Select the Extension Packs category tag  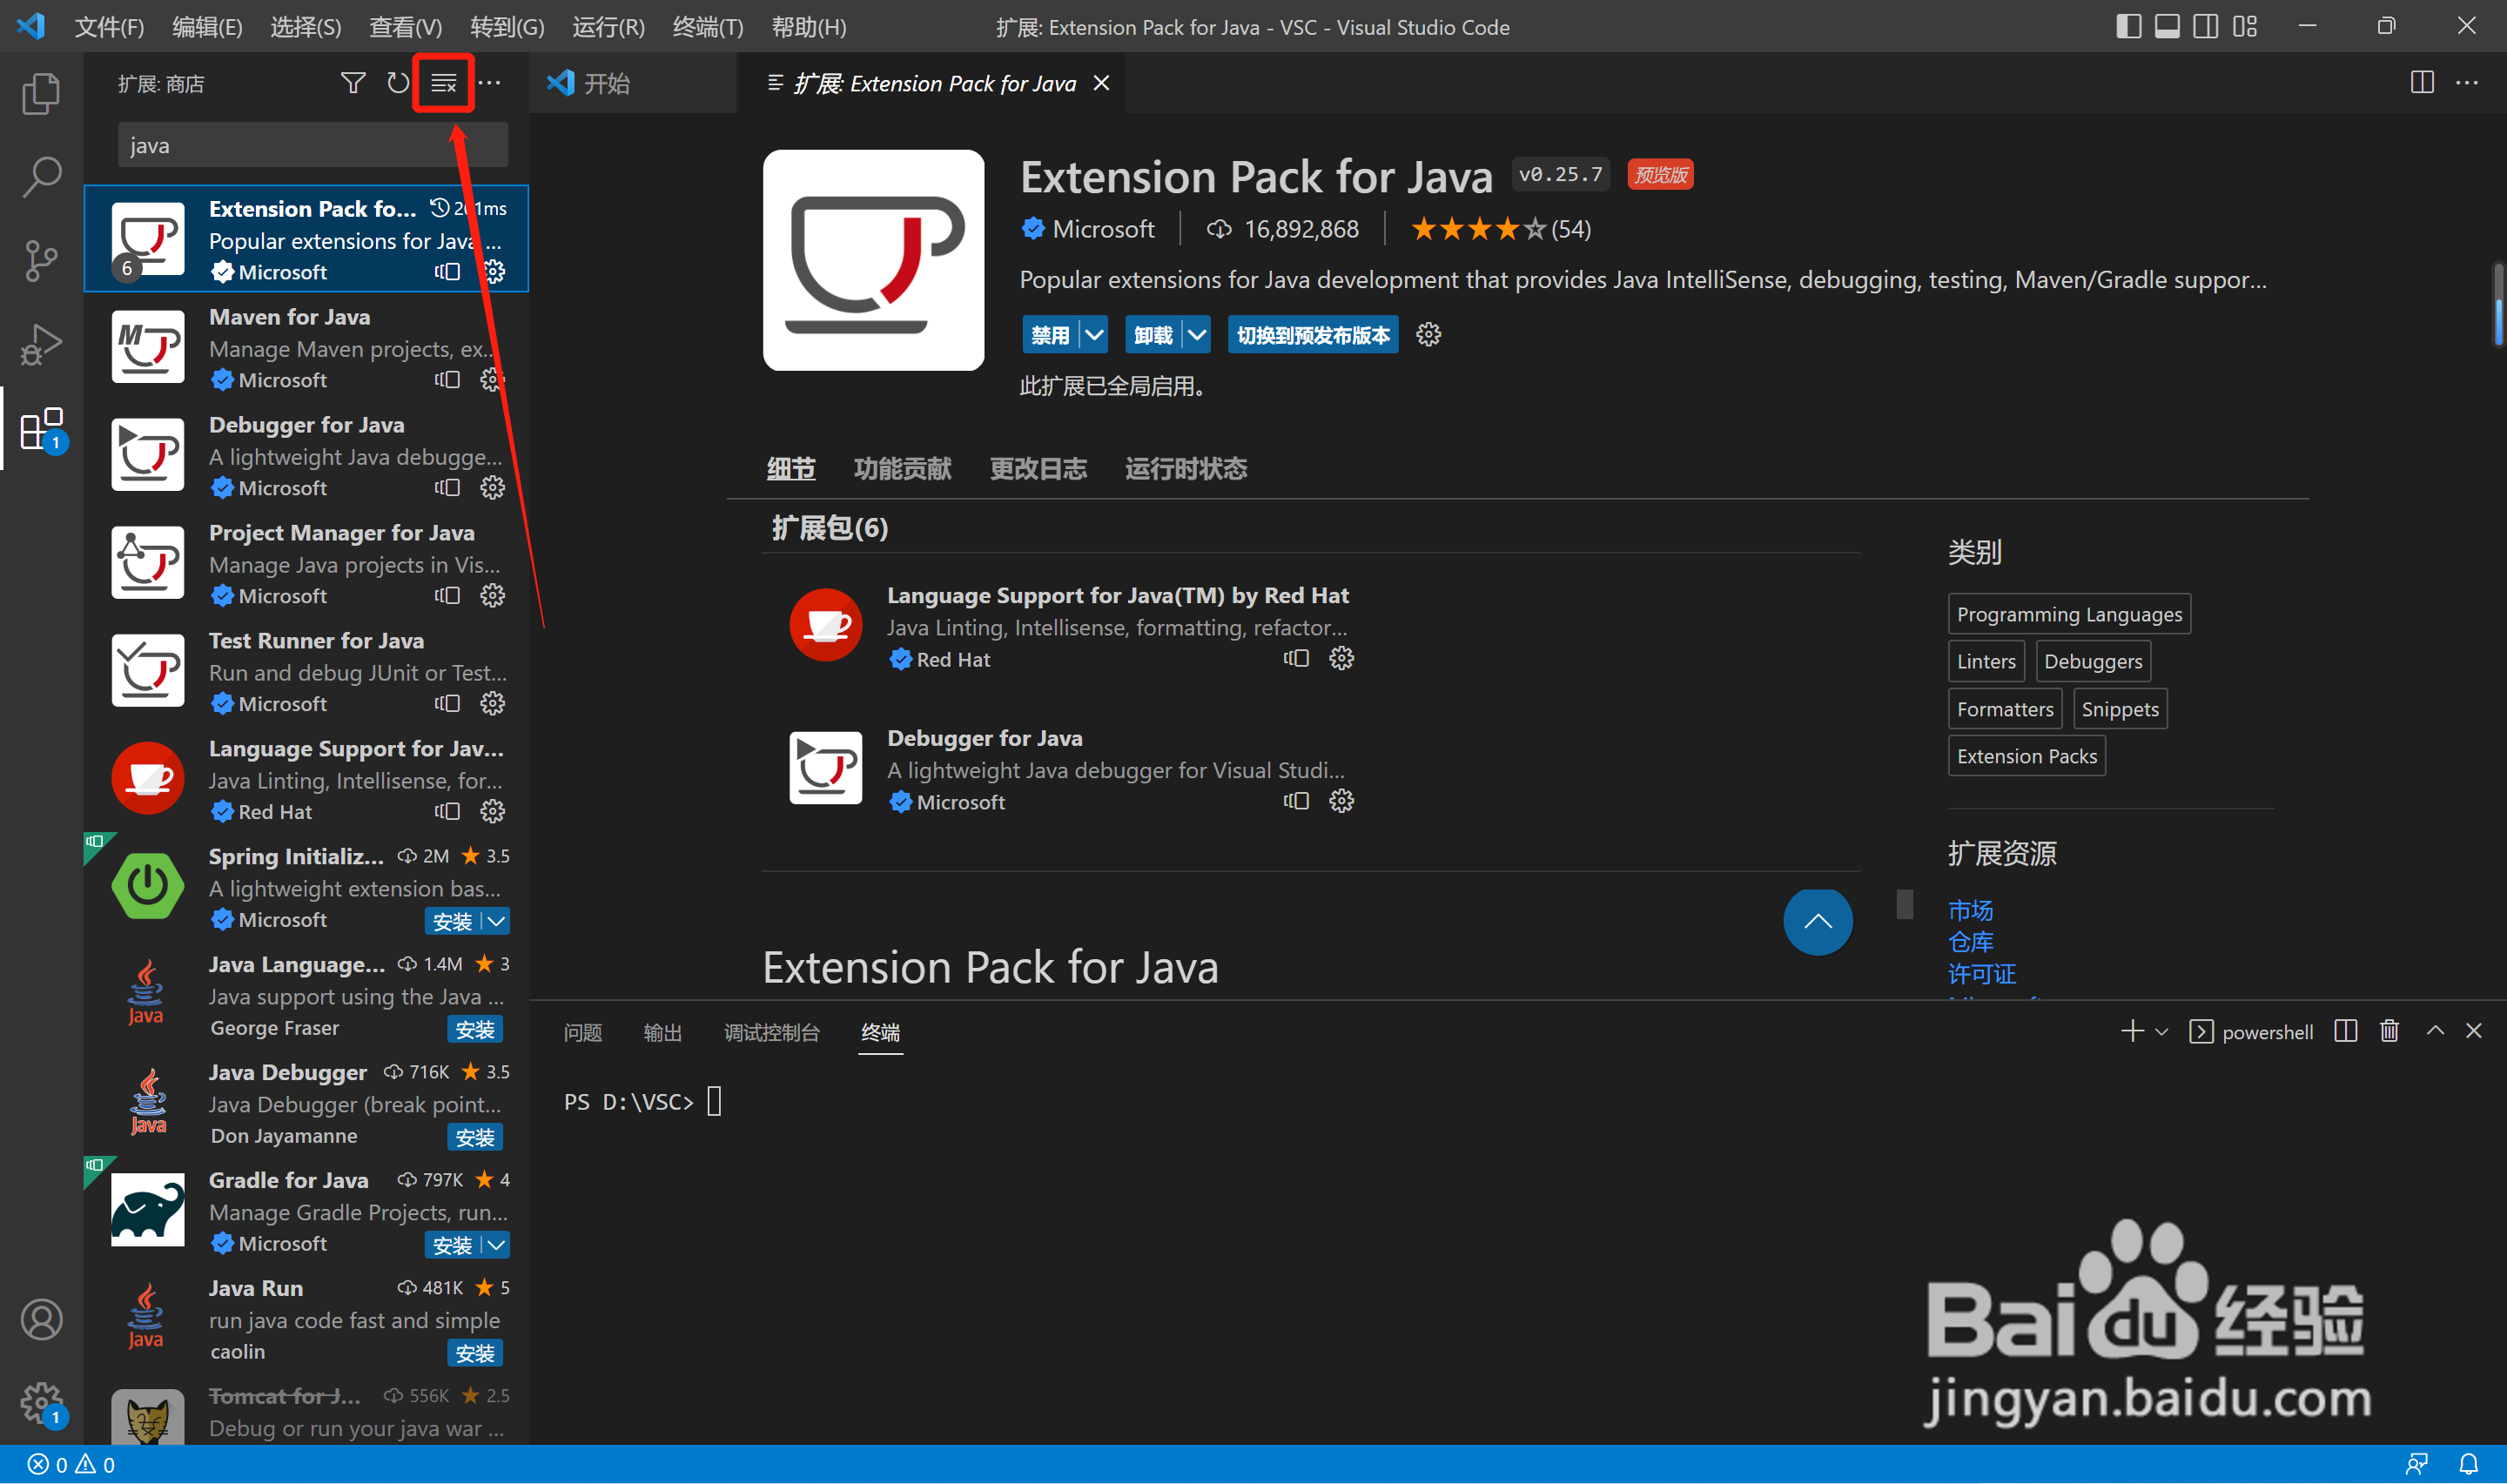(2026, 756)
